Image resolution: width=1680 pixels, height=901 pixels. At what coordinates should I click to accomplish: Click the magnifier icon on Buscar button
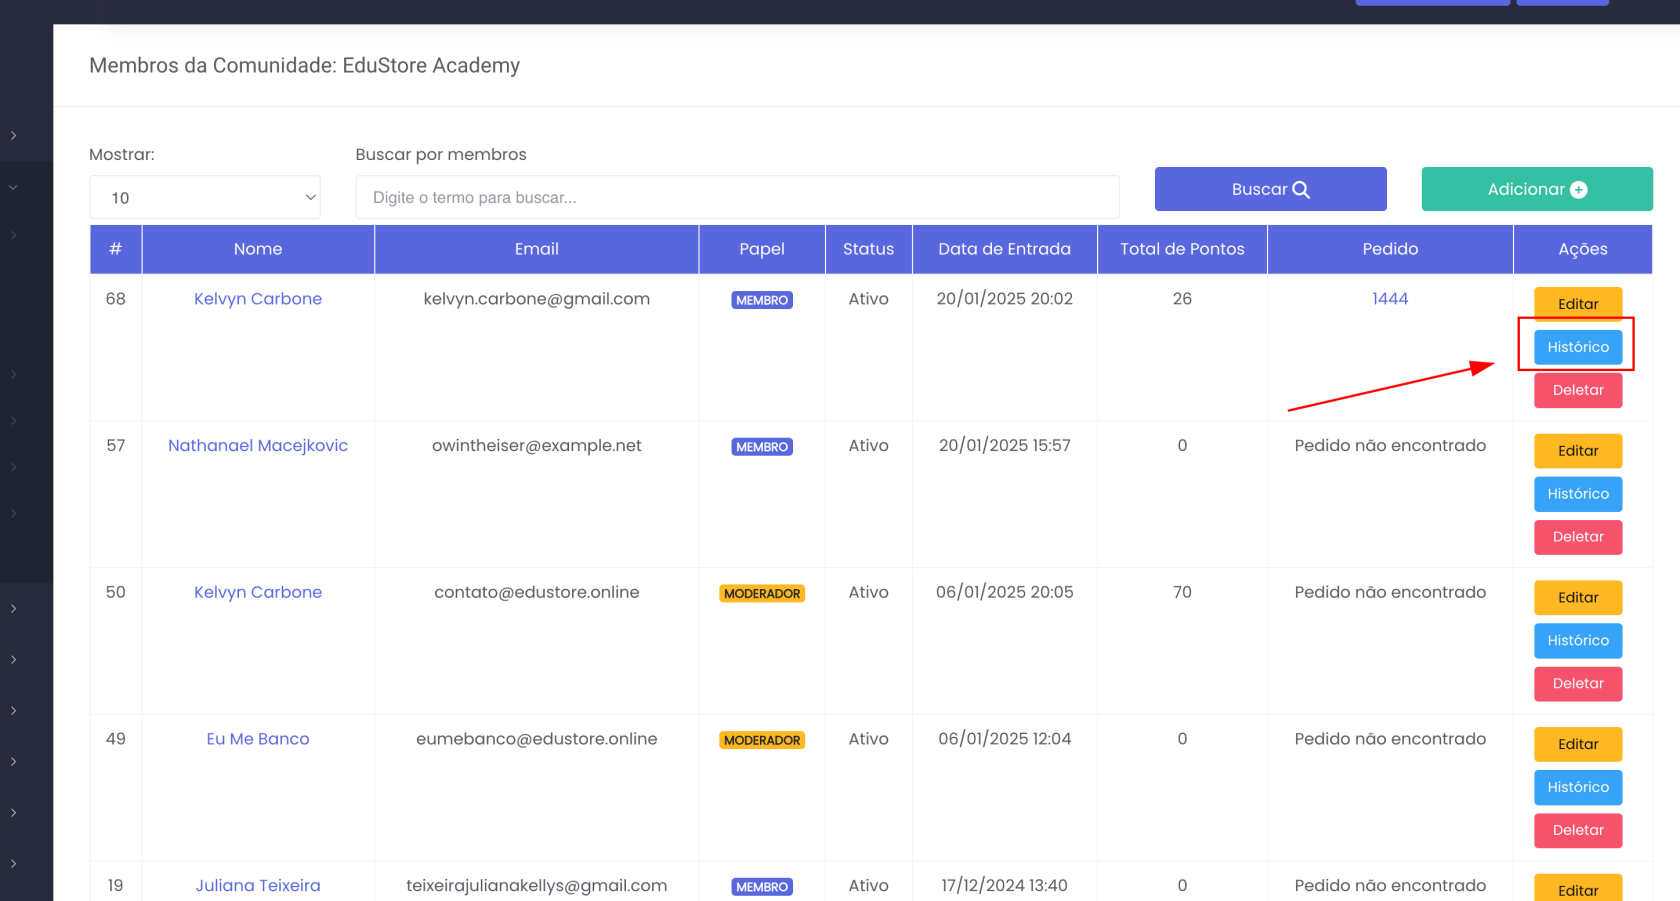(x=1300, y=190)
